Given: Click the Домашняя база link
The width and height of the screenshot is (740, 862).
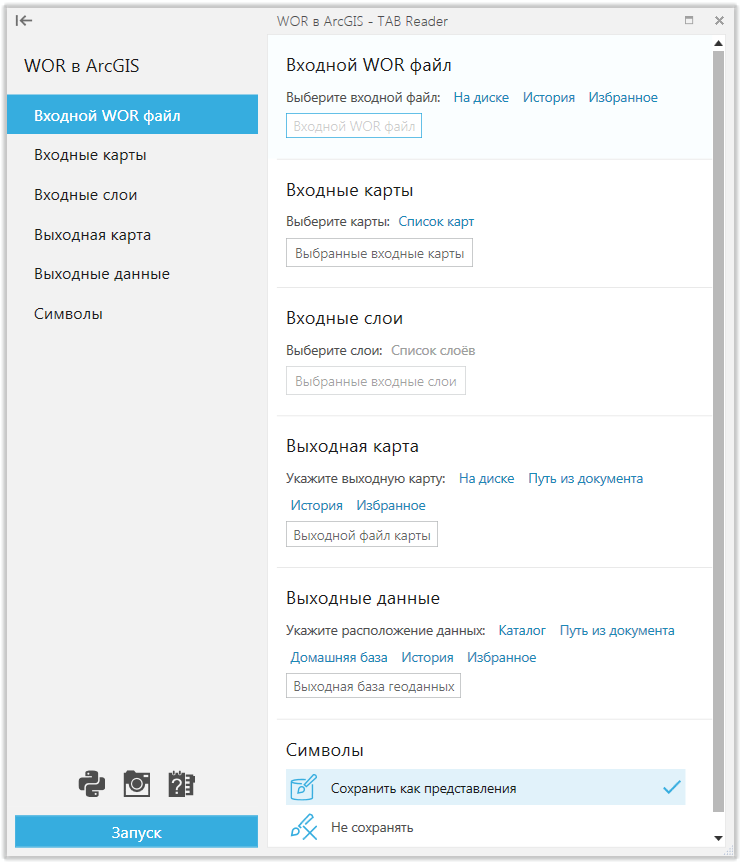Looking at the screenshot, I should (339, 657).
